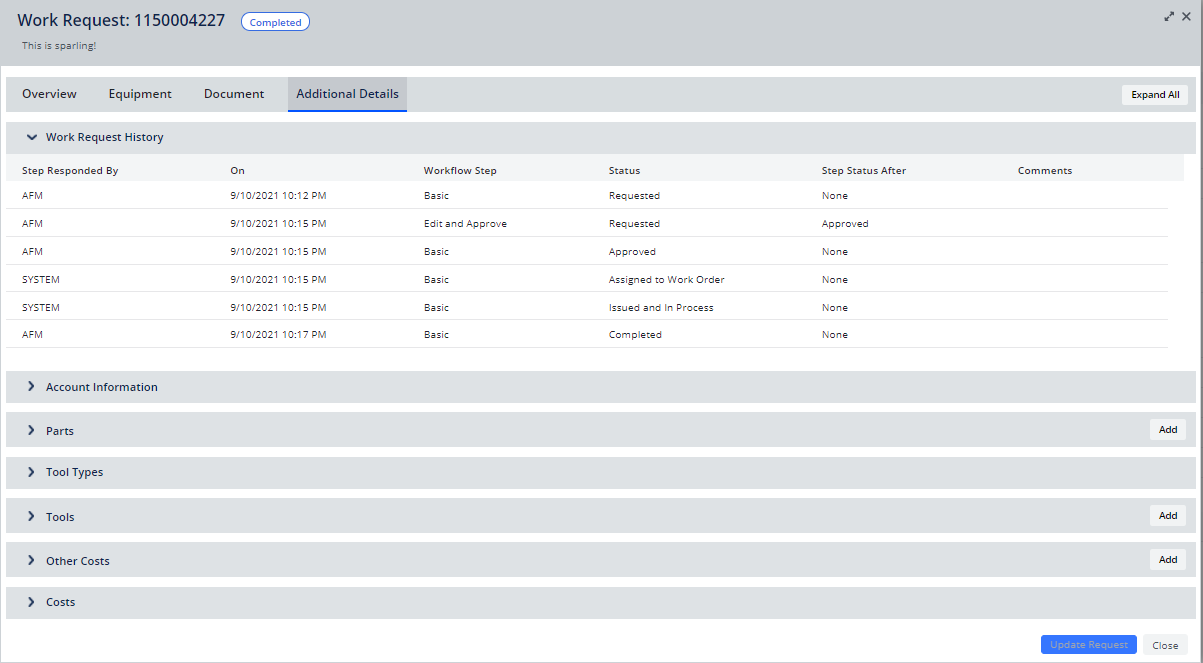Click Add next to Tools
Viewport: 1203px width, 663px height.
pyautogui.click(x=1167, y=515)
